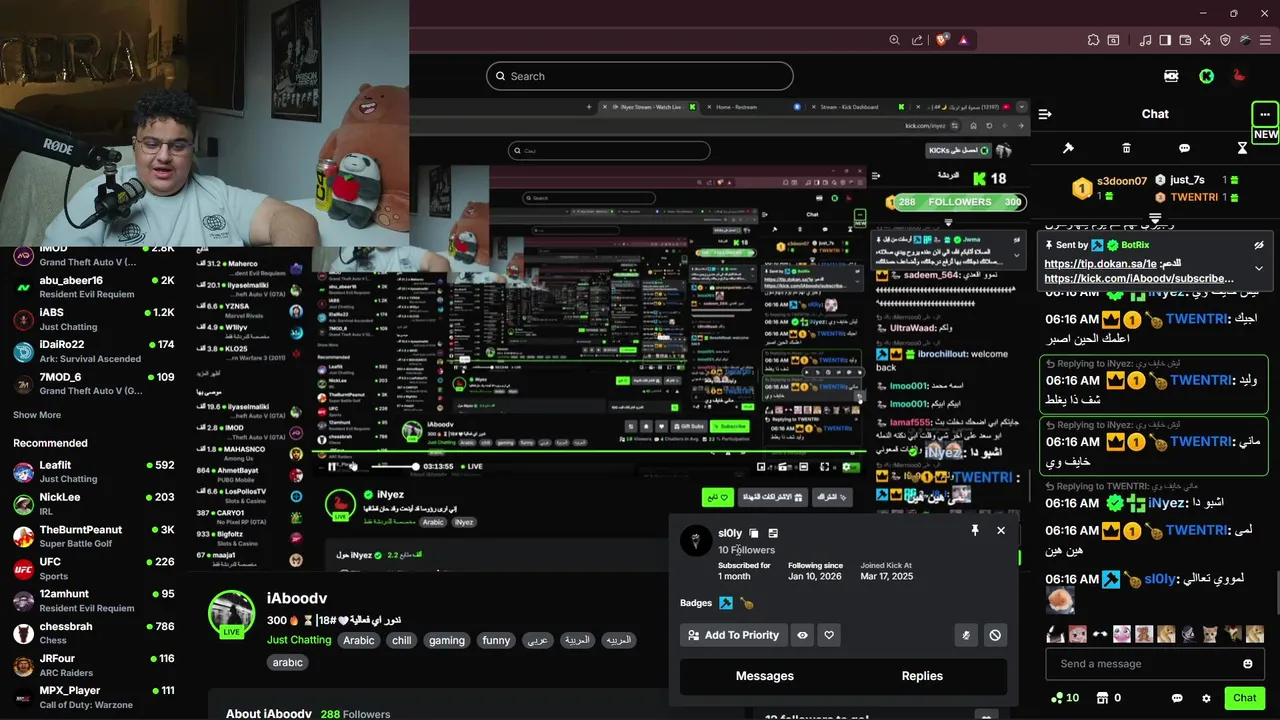The height and width of the screenshot is (720, 1280).
Task: Hide the pinned BotRix message
Action: click(x=1259, y=245)
